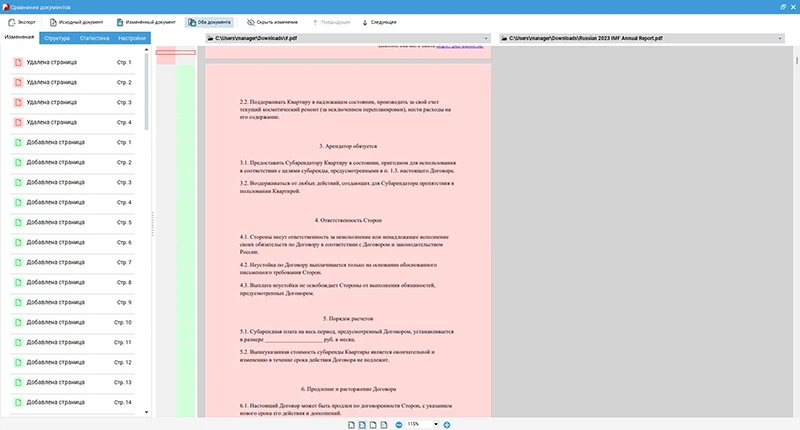Select Удалена страница Стр. 2 entry
The width and height of the screenshot is (800, 430).
72,82
